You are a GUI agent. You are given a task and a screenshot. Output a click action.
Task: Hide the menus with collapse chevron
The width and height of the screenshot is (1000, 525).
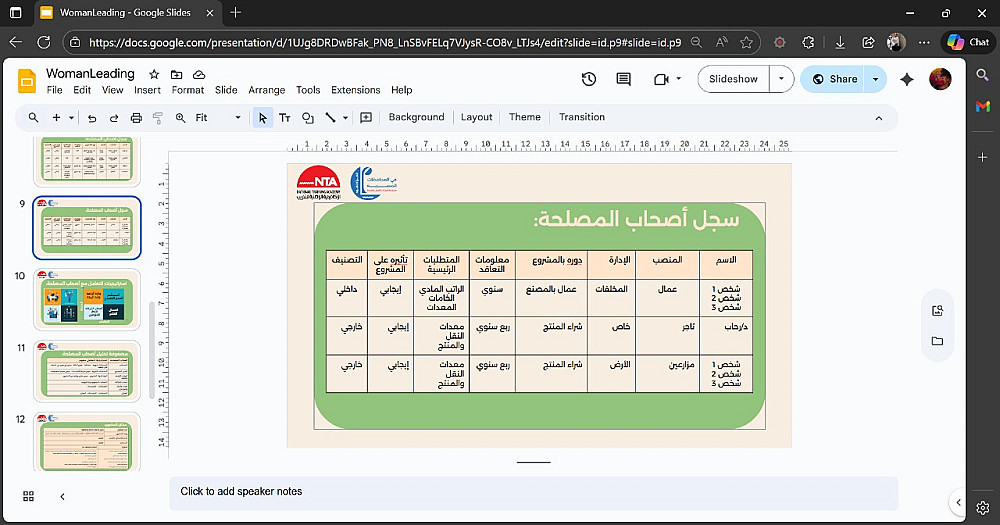tap(879, 118)
